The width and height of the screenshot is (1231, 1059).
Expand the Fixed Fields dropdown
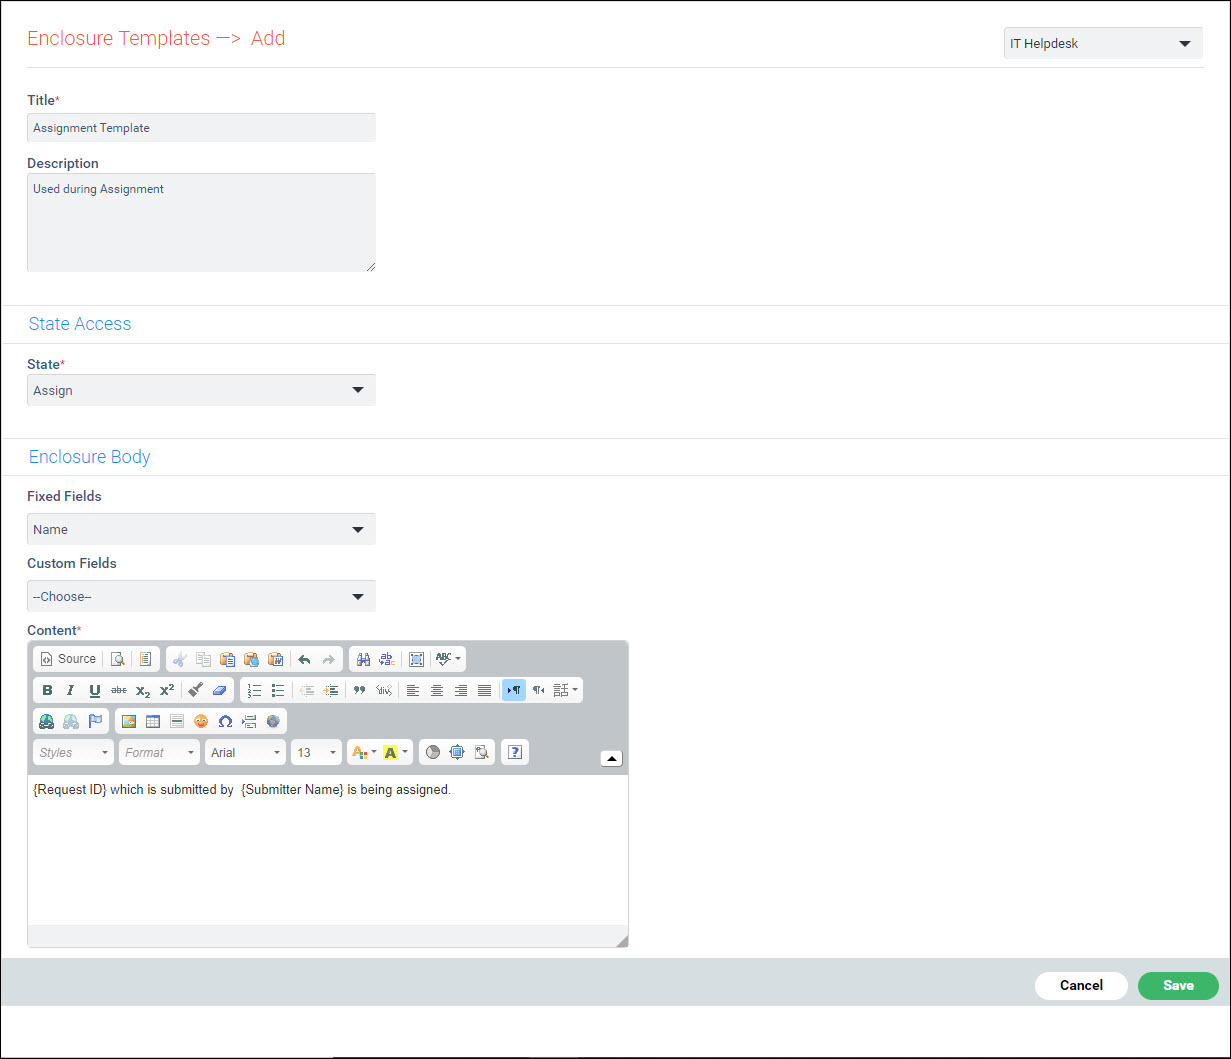[x=200, y=529]
